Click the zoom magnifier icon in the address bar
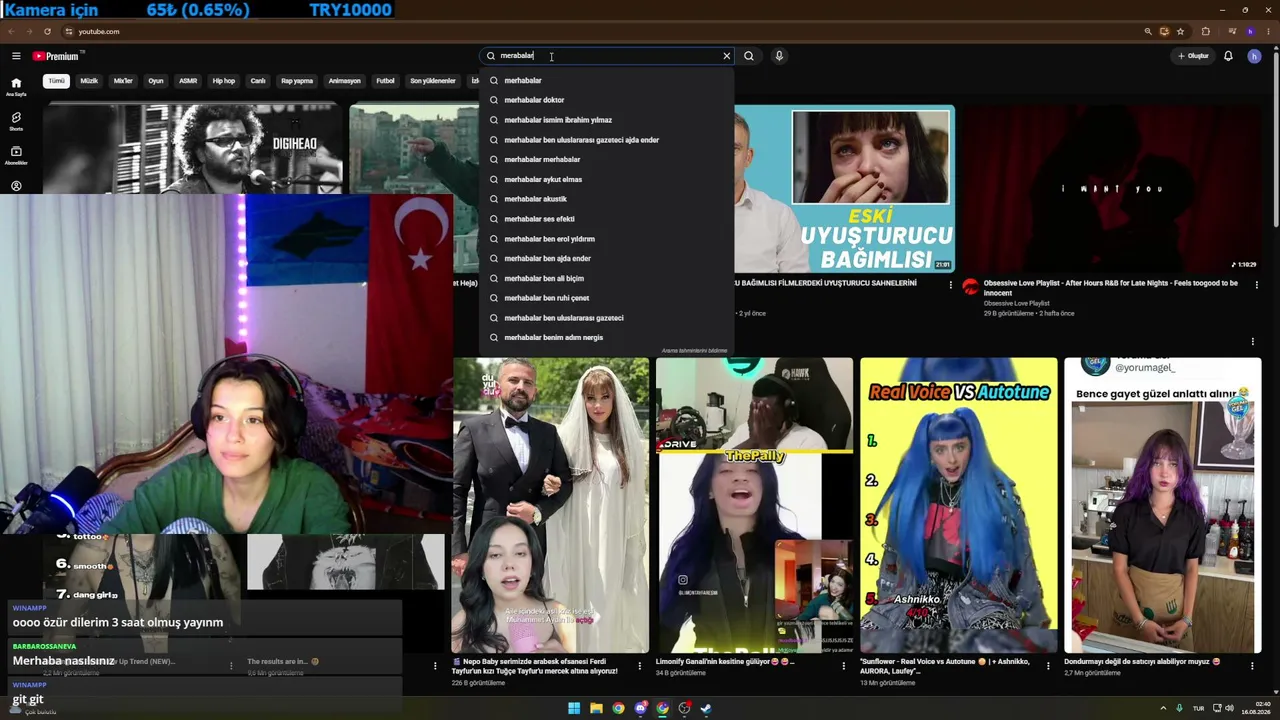This screenshot has width=1280, height=720. (x=1148, y=31)
